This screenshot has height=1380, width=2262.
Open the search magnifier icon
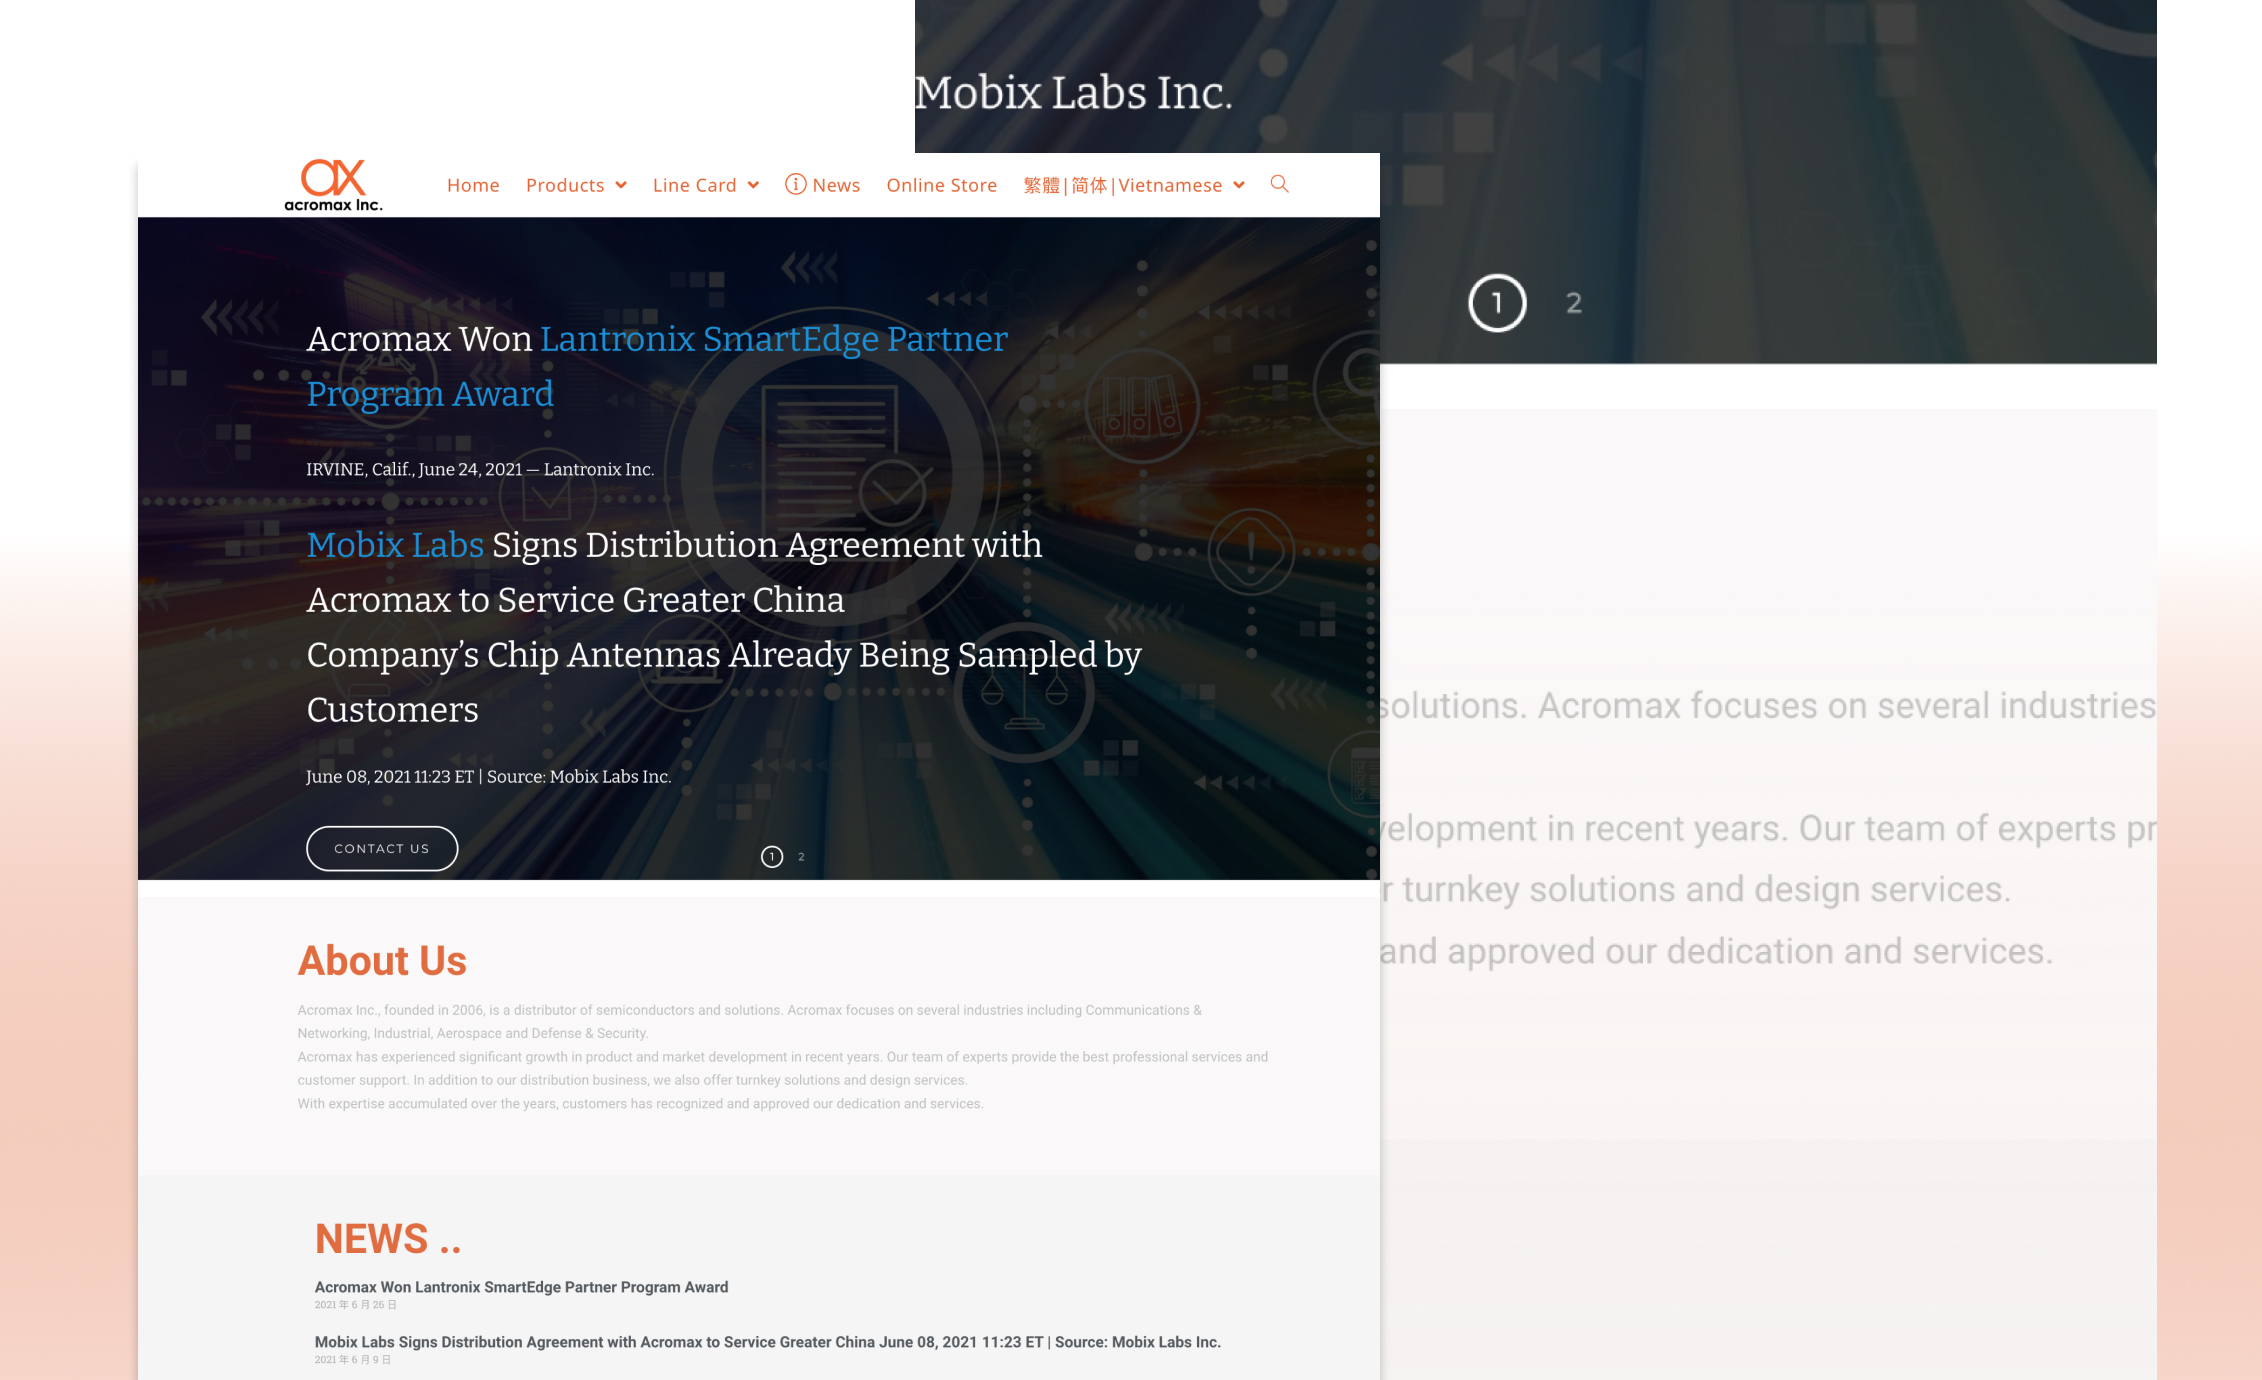click(x=1279, y=184)
